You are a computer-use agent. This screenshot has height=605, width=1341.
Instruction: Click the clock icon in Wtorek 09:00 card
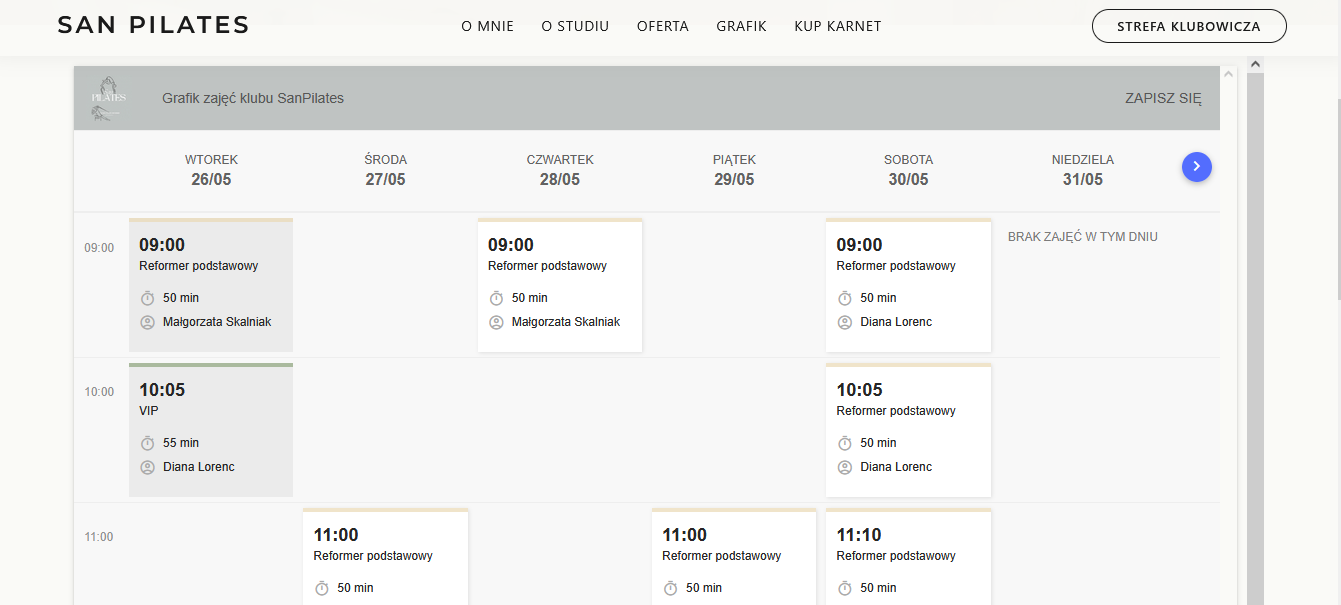point(147,298)
